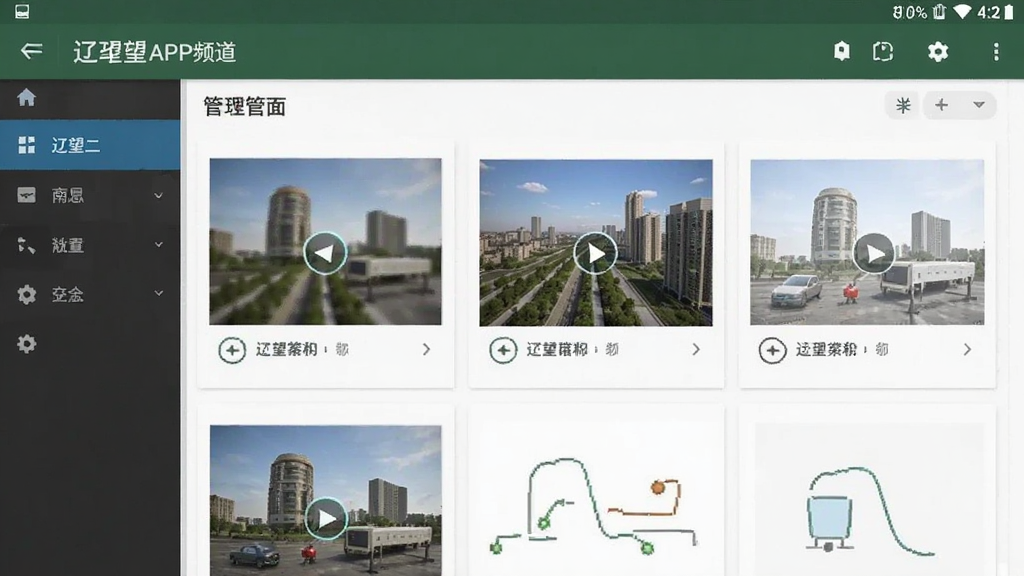
Task: Expand the chevron of the third sidebar item
Action: coord(159,244)
